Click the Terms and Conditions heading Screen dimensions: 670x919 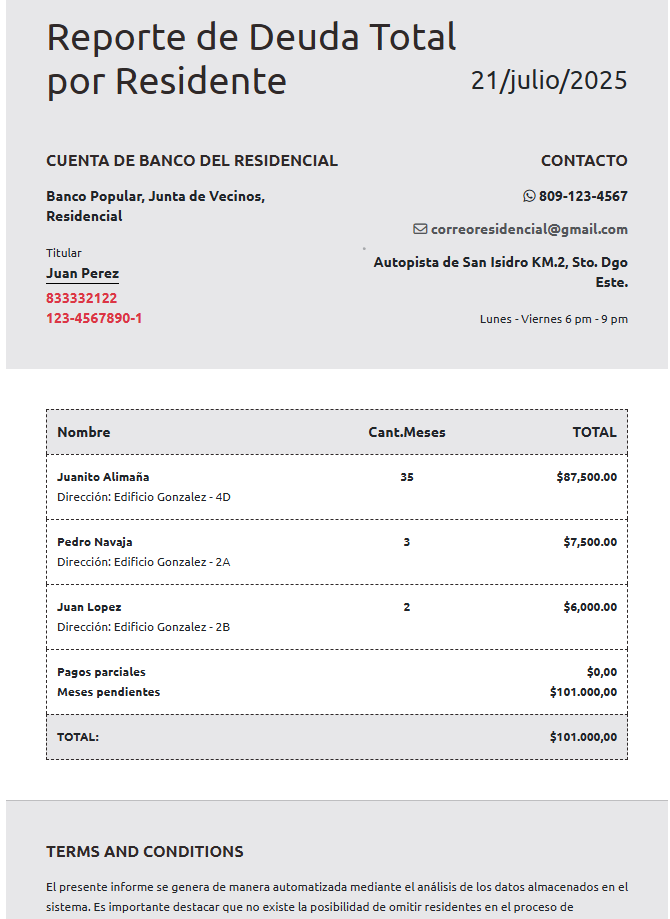[x=145, y=851]
